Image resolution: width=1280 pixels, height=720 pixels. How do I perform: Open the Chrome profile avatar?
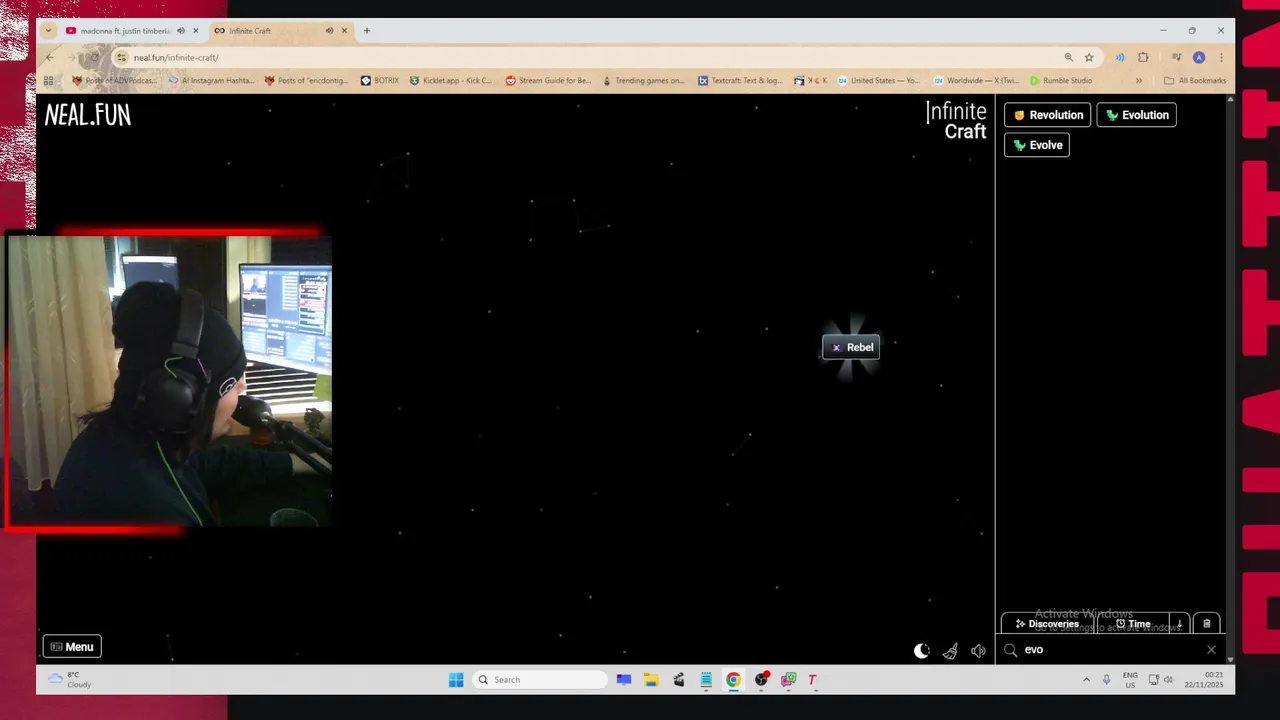[1199, 57]
